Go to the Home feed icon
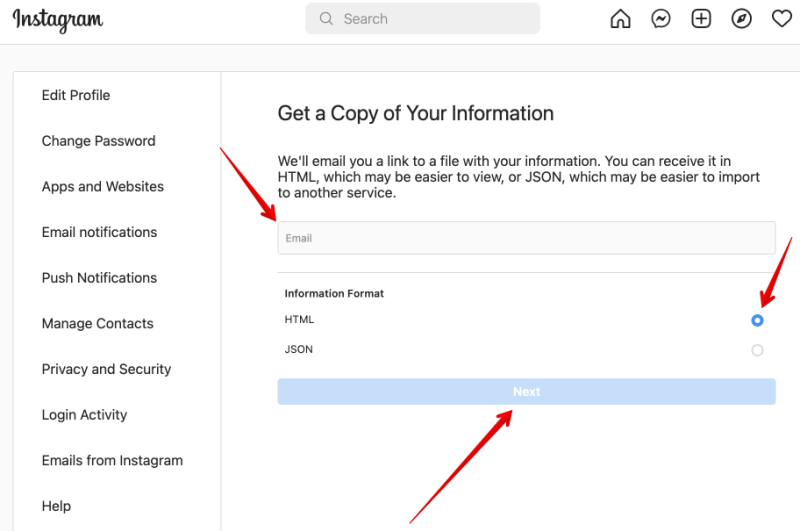The width and height of the screenshot is (800, 531). (x=620, y=19)
